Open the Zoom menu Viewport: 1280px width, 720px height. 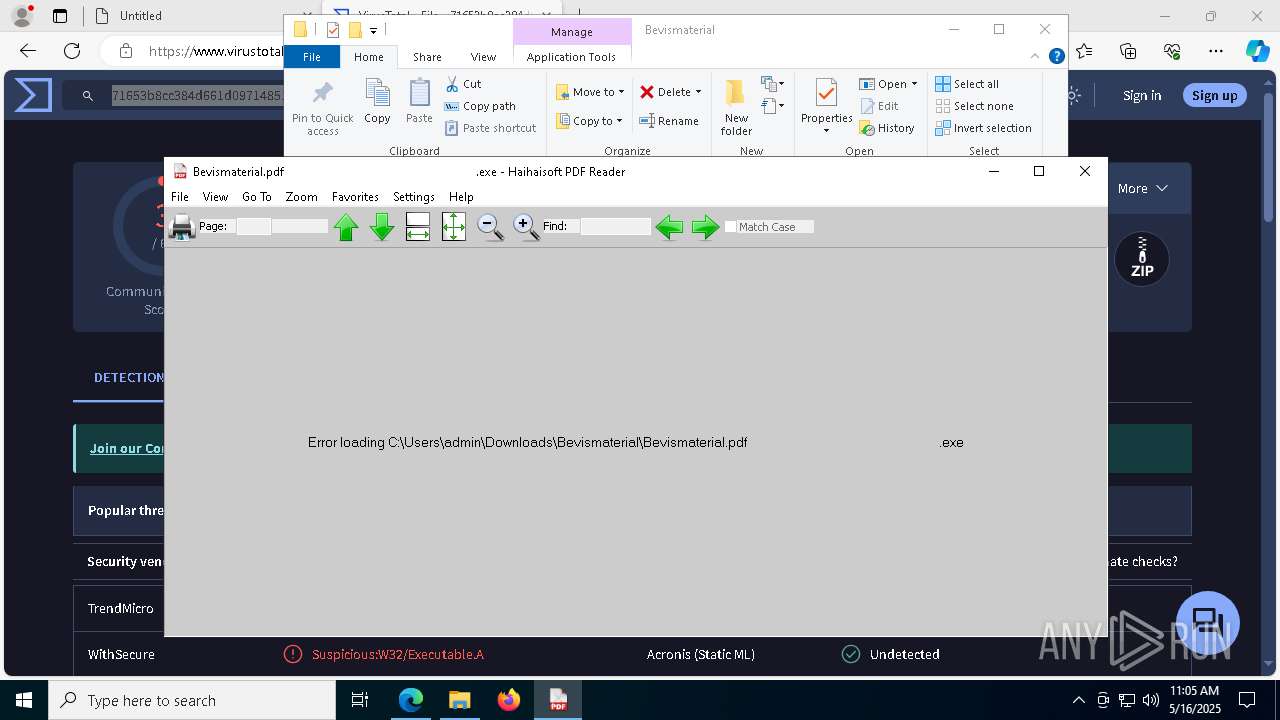[x=301, y=197]
